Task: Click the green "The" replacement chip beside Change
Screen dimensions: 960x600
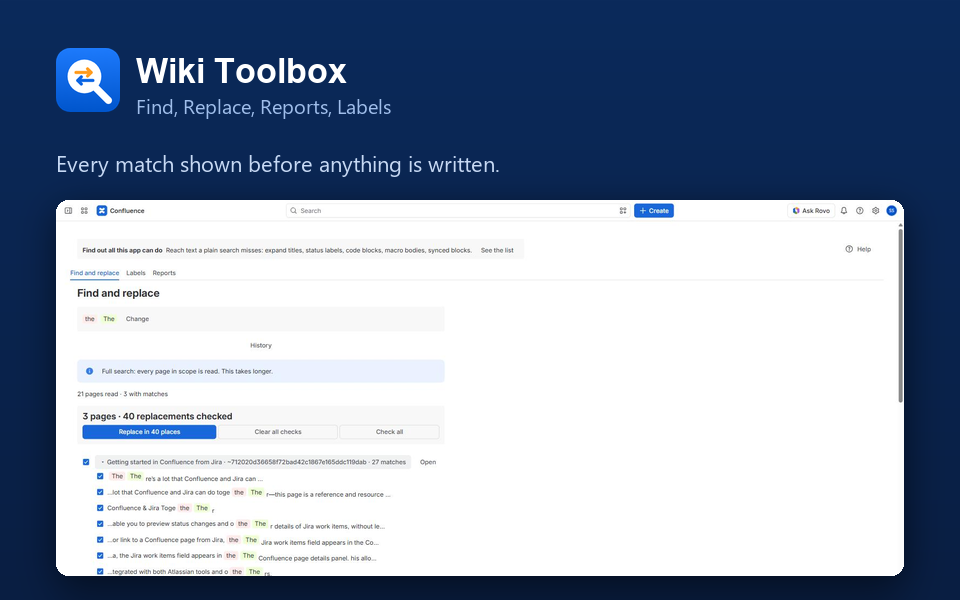Action: tap(109, 319)
